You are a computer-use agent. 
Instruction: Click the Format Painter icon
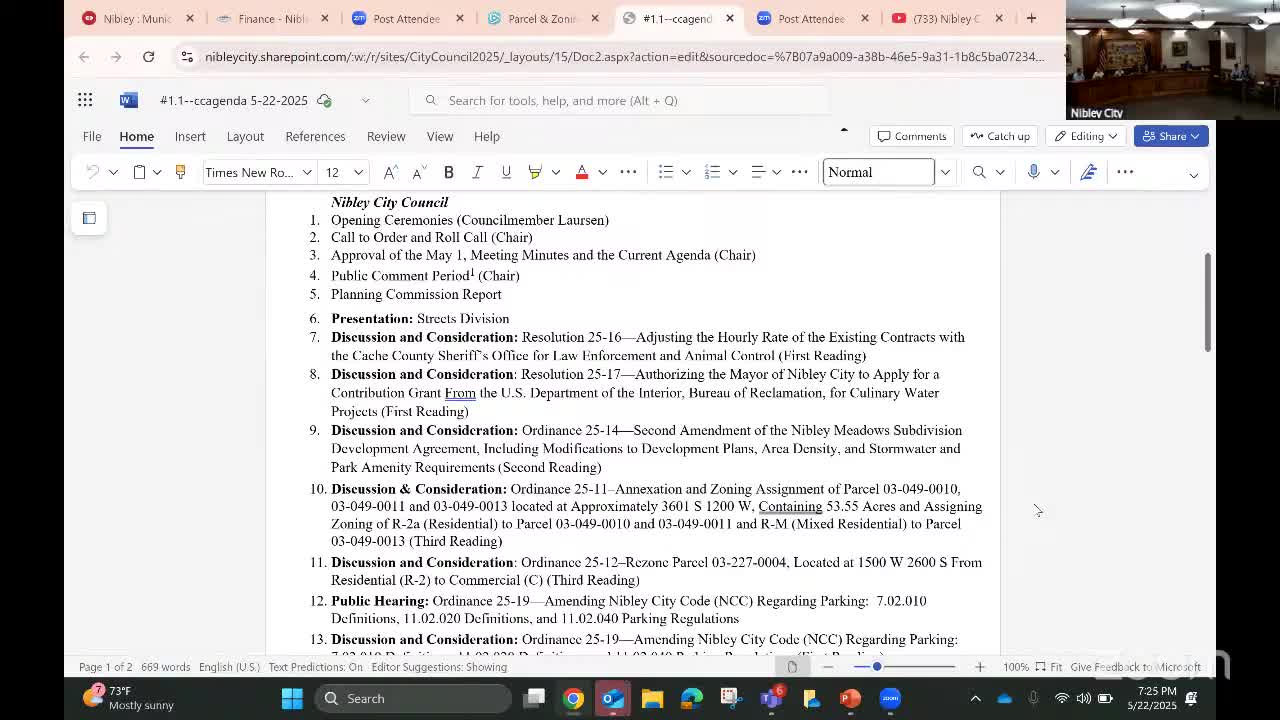click(180, 172)
